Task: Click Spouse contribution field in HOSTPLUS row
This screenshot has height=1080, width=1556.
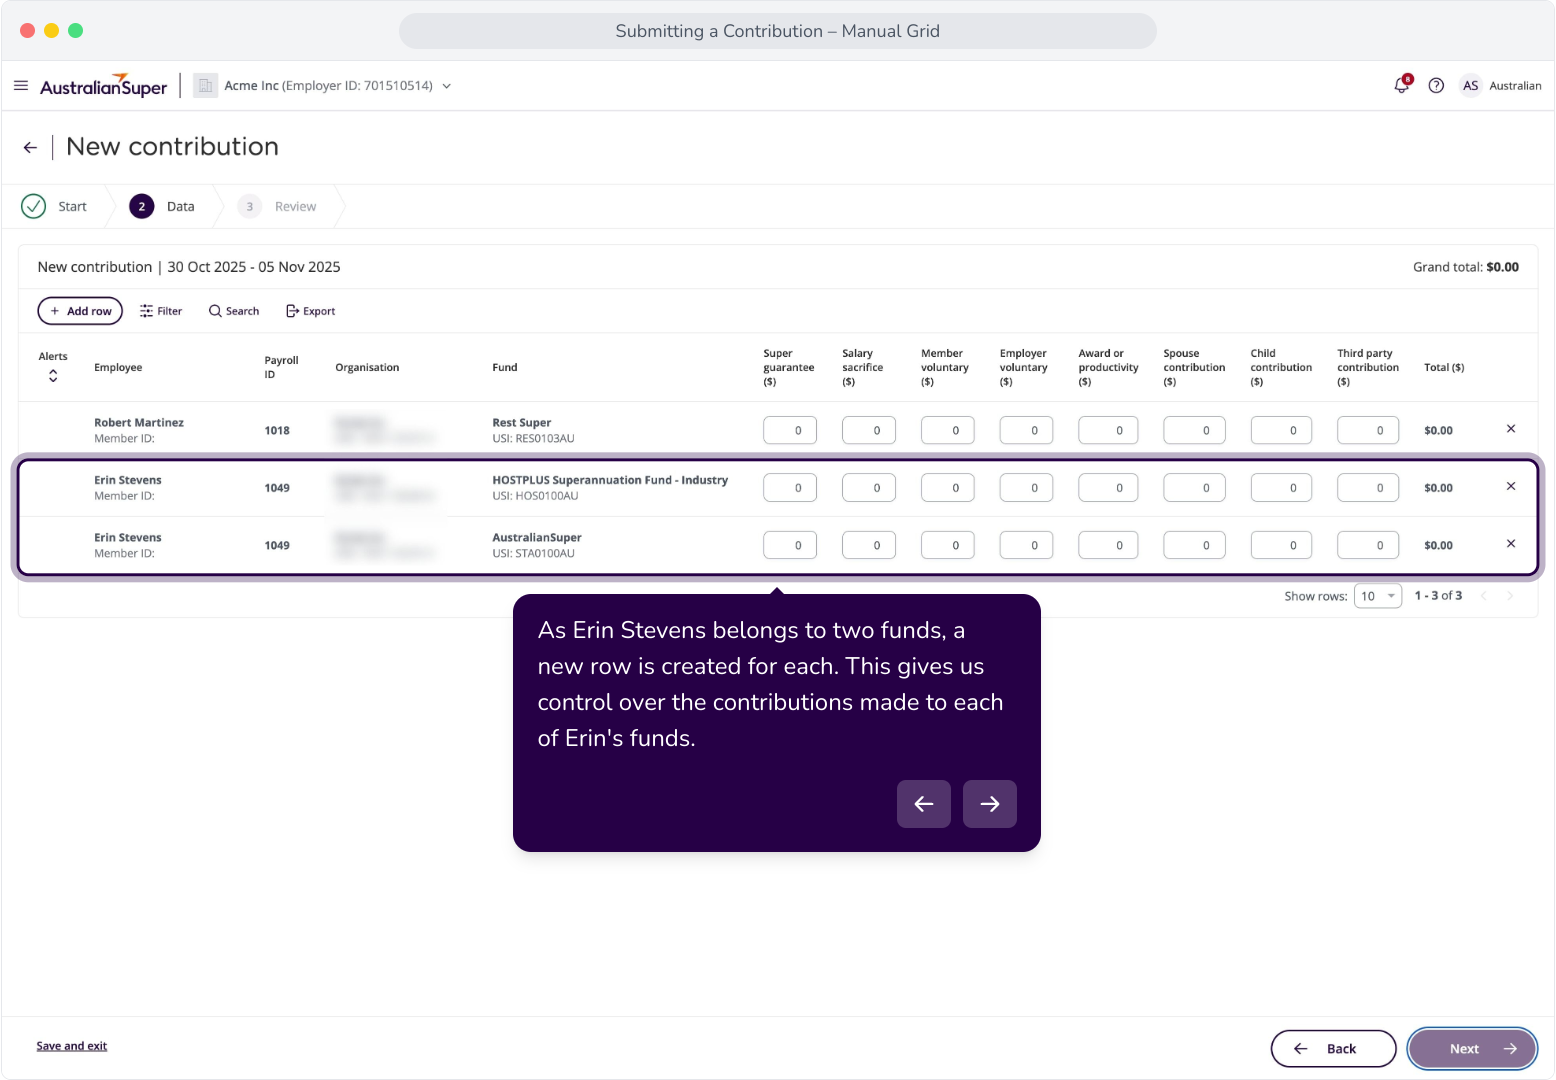Action: click(1195, 488)
